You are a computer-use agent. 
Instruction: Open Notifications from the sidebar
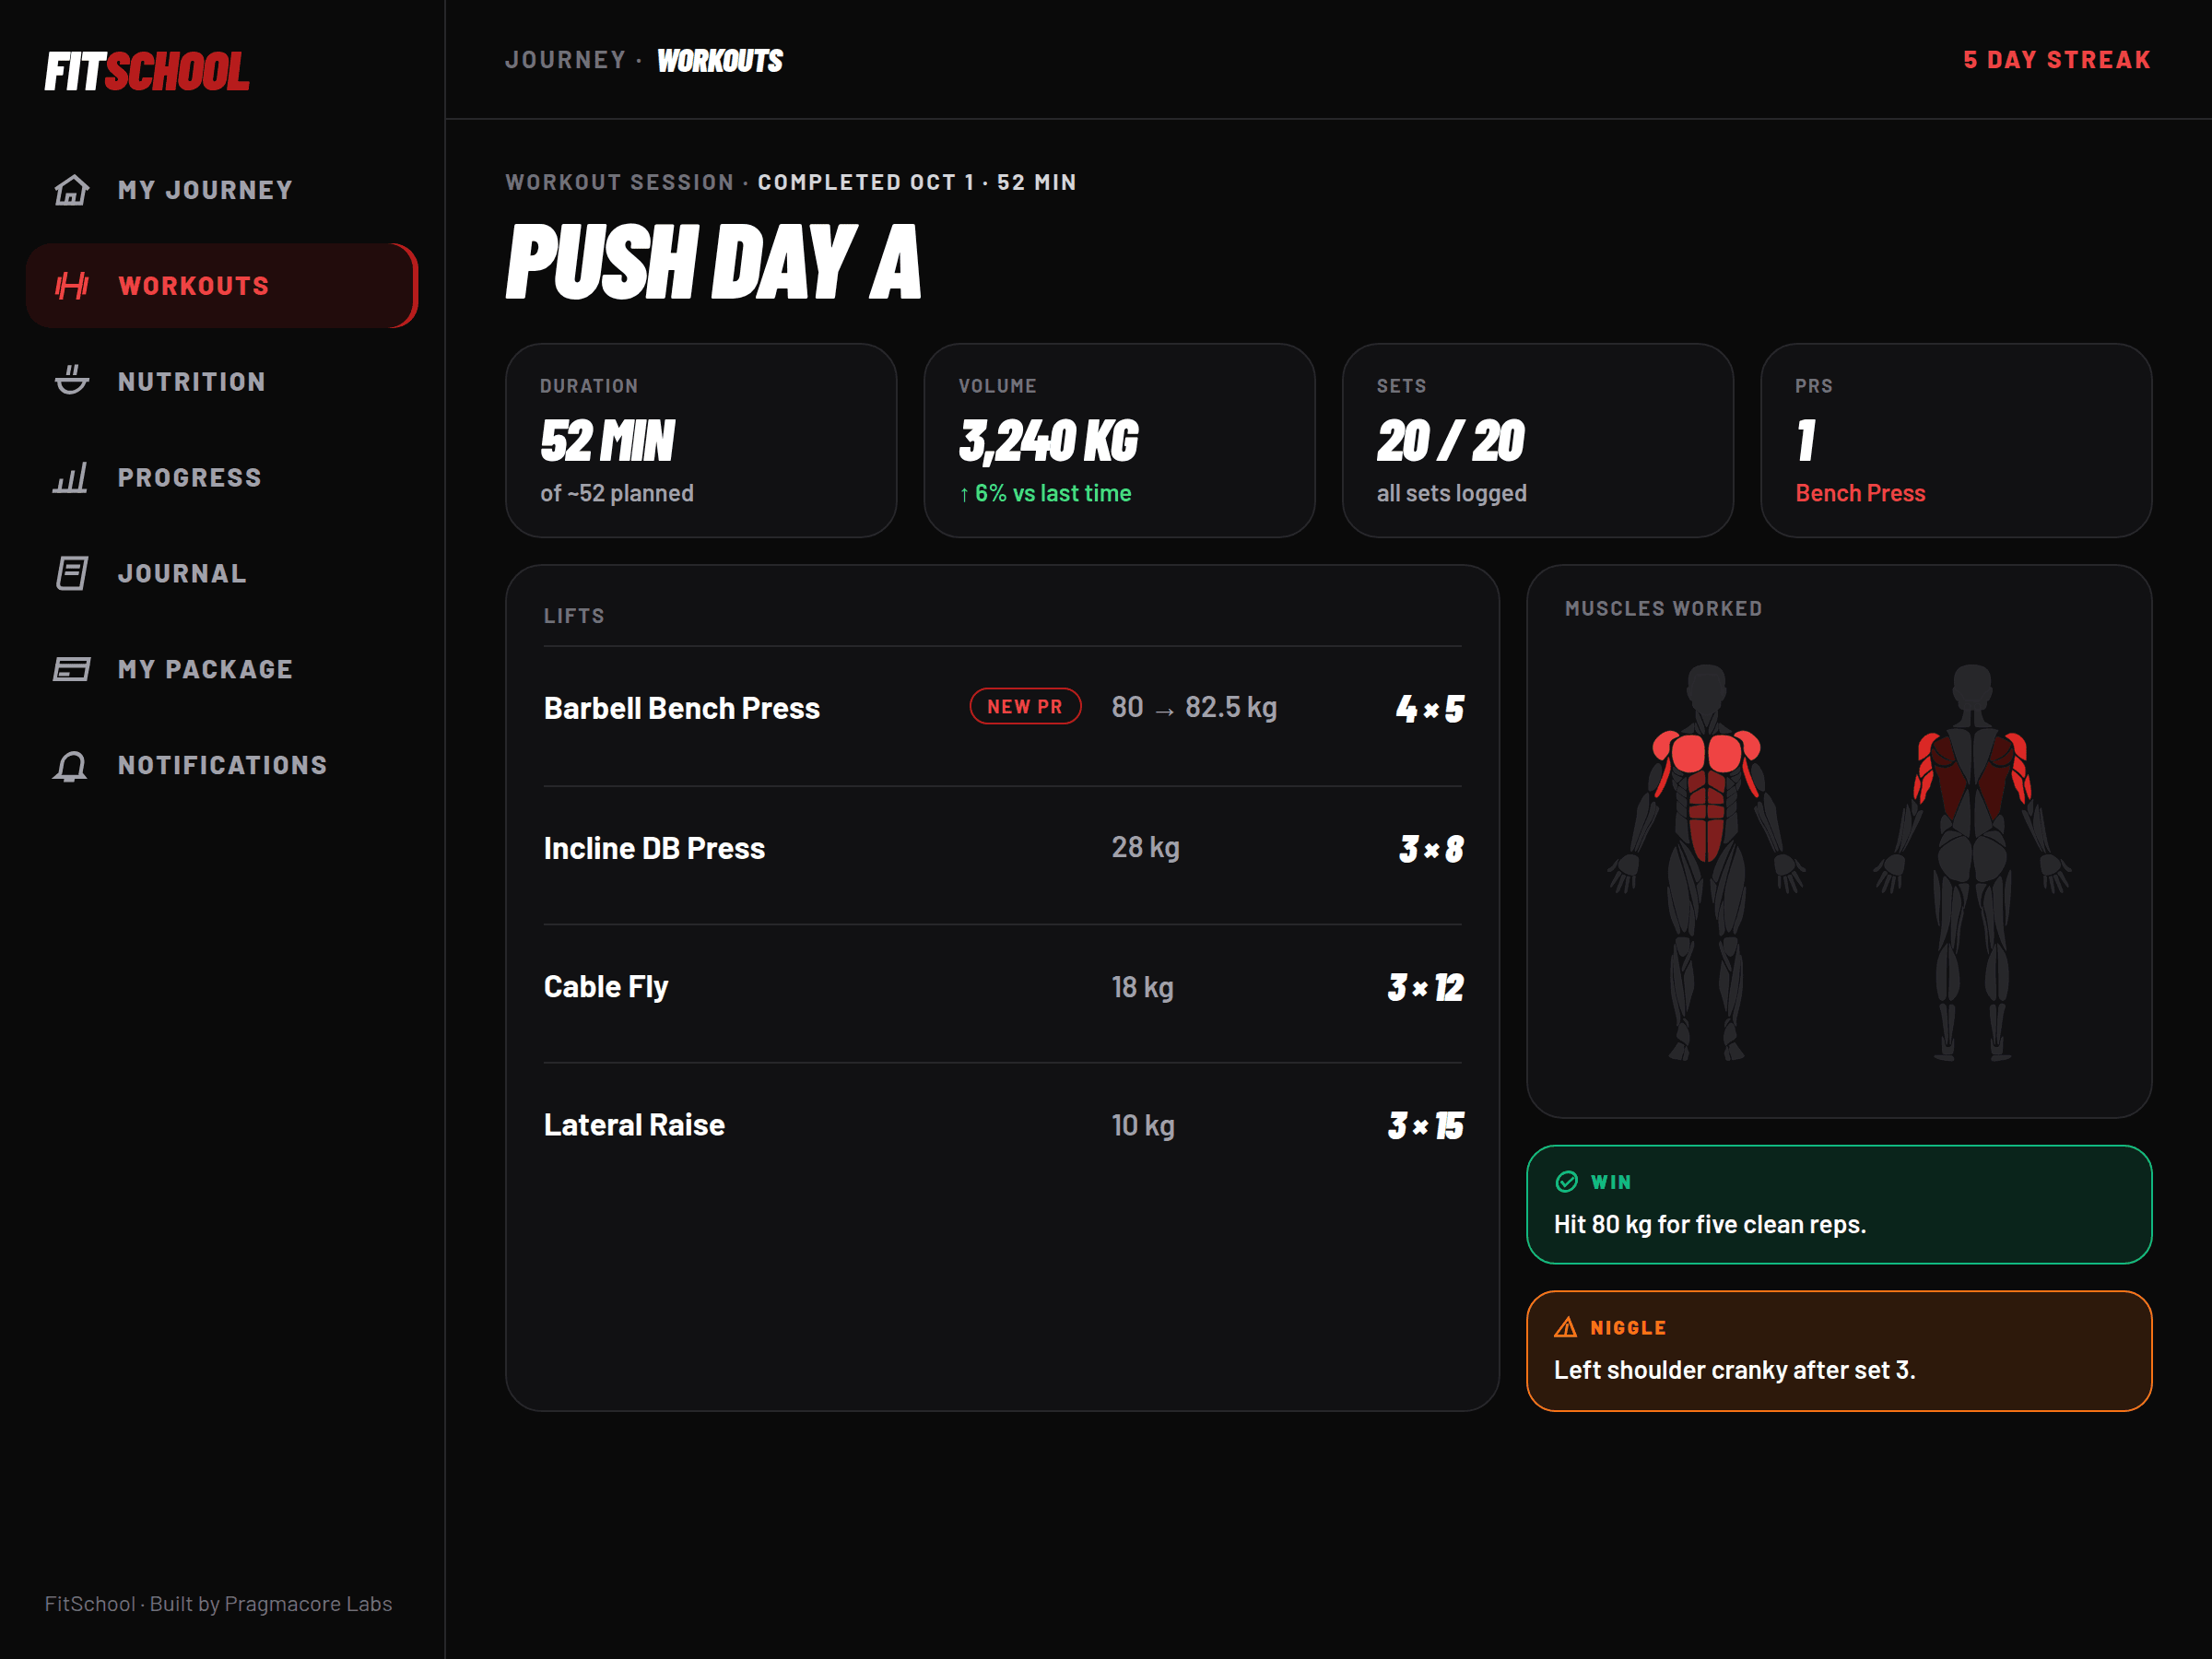[x=222, y=765]
